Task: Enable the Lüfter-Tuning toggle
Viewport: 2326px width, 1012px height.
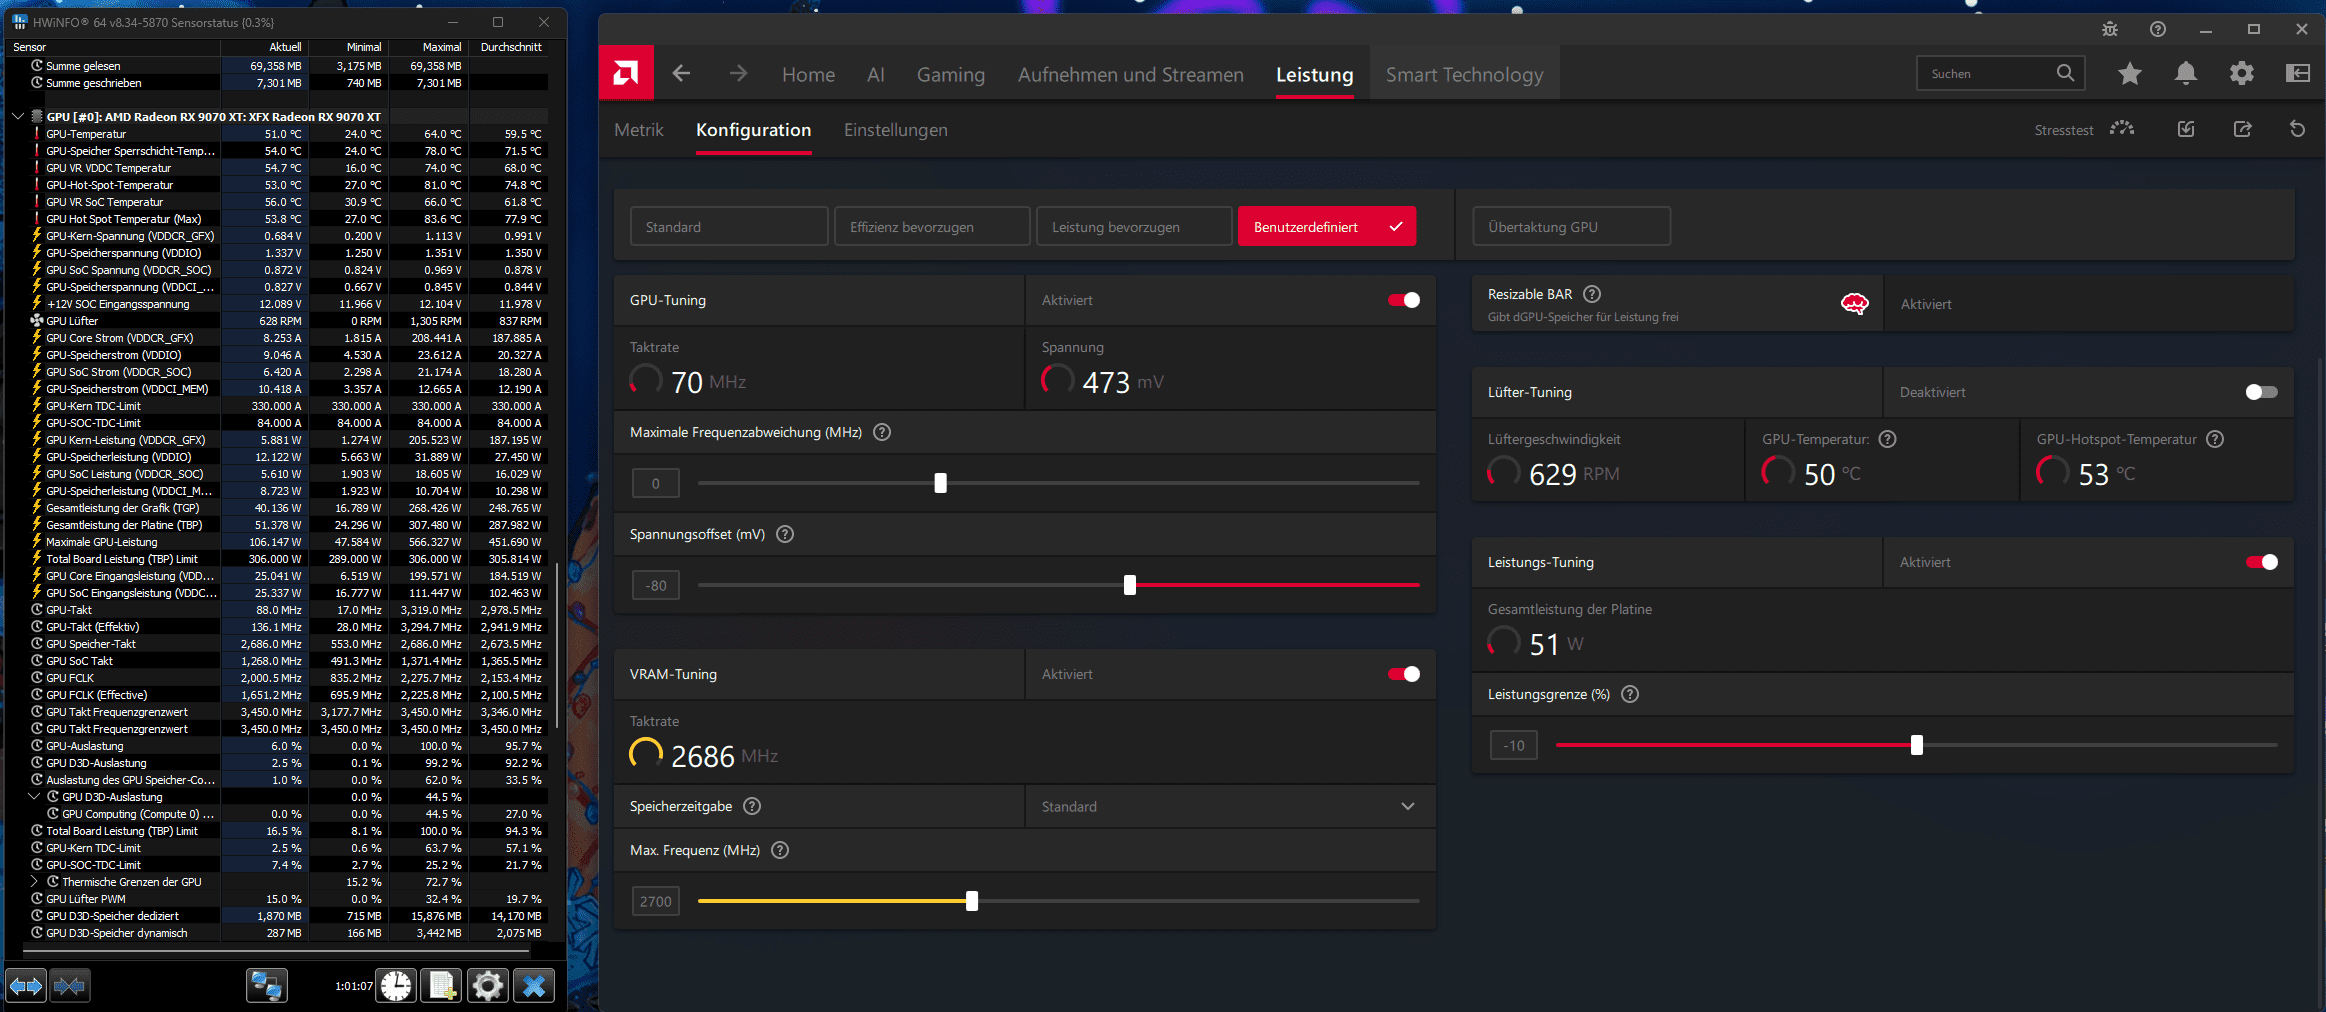Action: coord(2262,392)
